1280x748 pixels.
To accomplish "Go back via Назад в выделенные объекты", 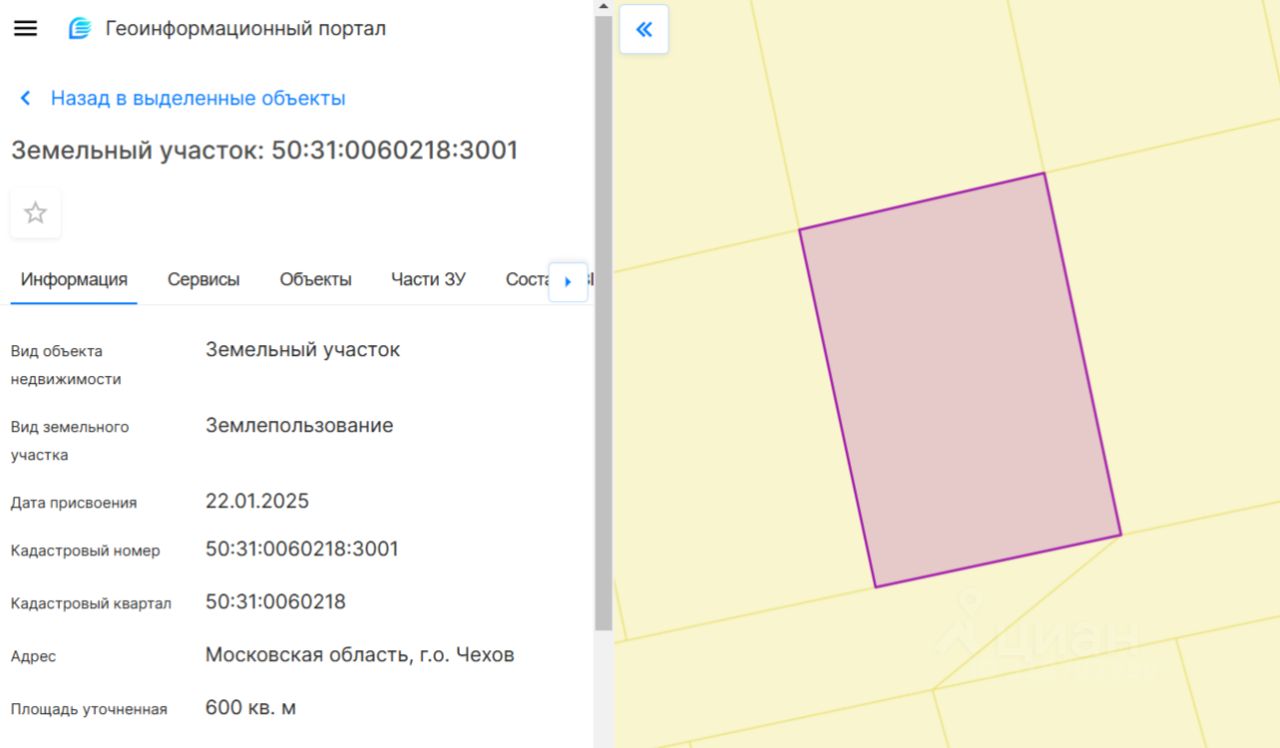I will click(198, 98).
